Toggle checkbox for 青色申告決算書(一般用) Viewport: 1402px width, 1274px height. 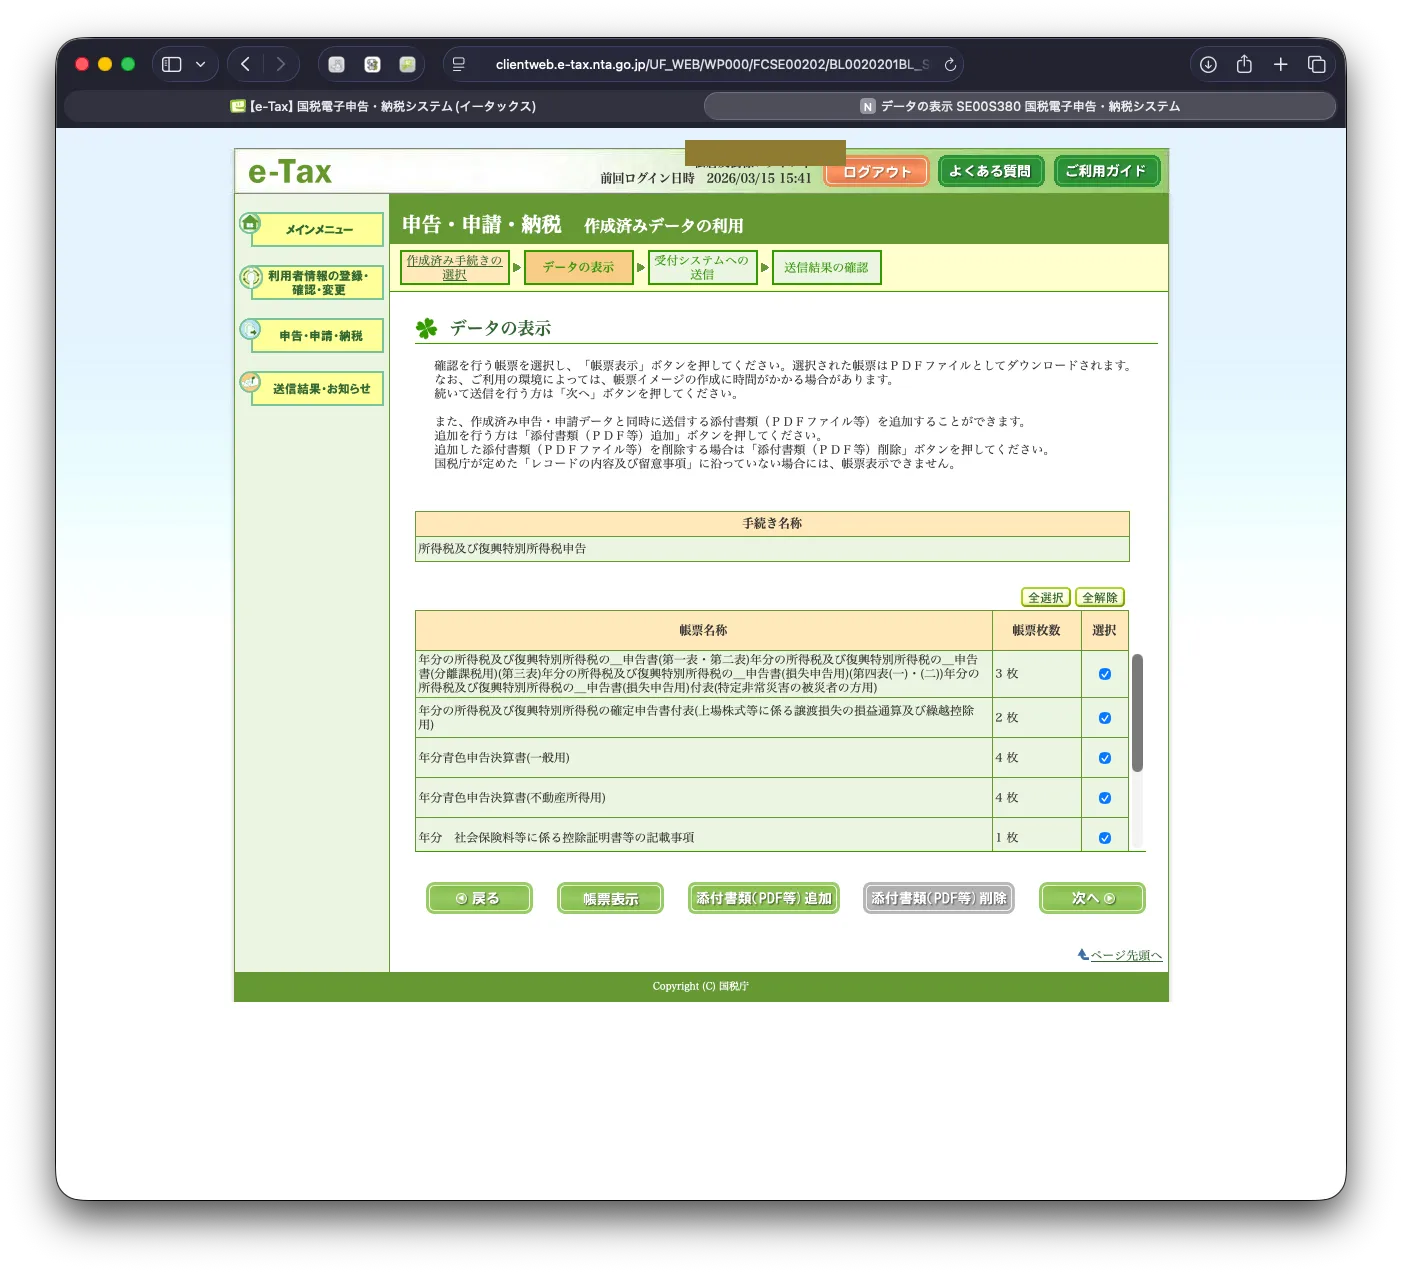pyautogui.click(x=1105, y=758)
